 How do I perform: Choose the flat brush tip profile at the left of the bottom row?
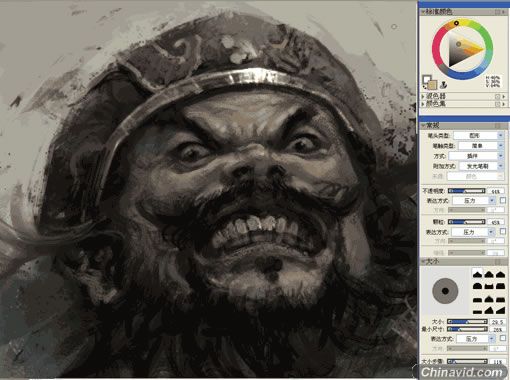click(x=477, y=311)
